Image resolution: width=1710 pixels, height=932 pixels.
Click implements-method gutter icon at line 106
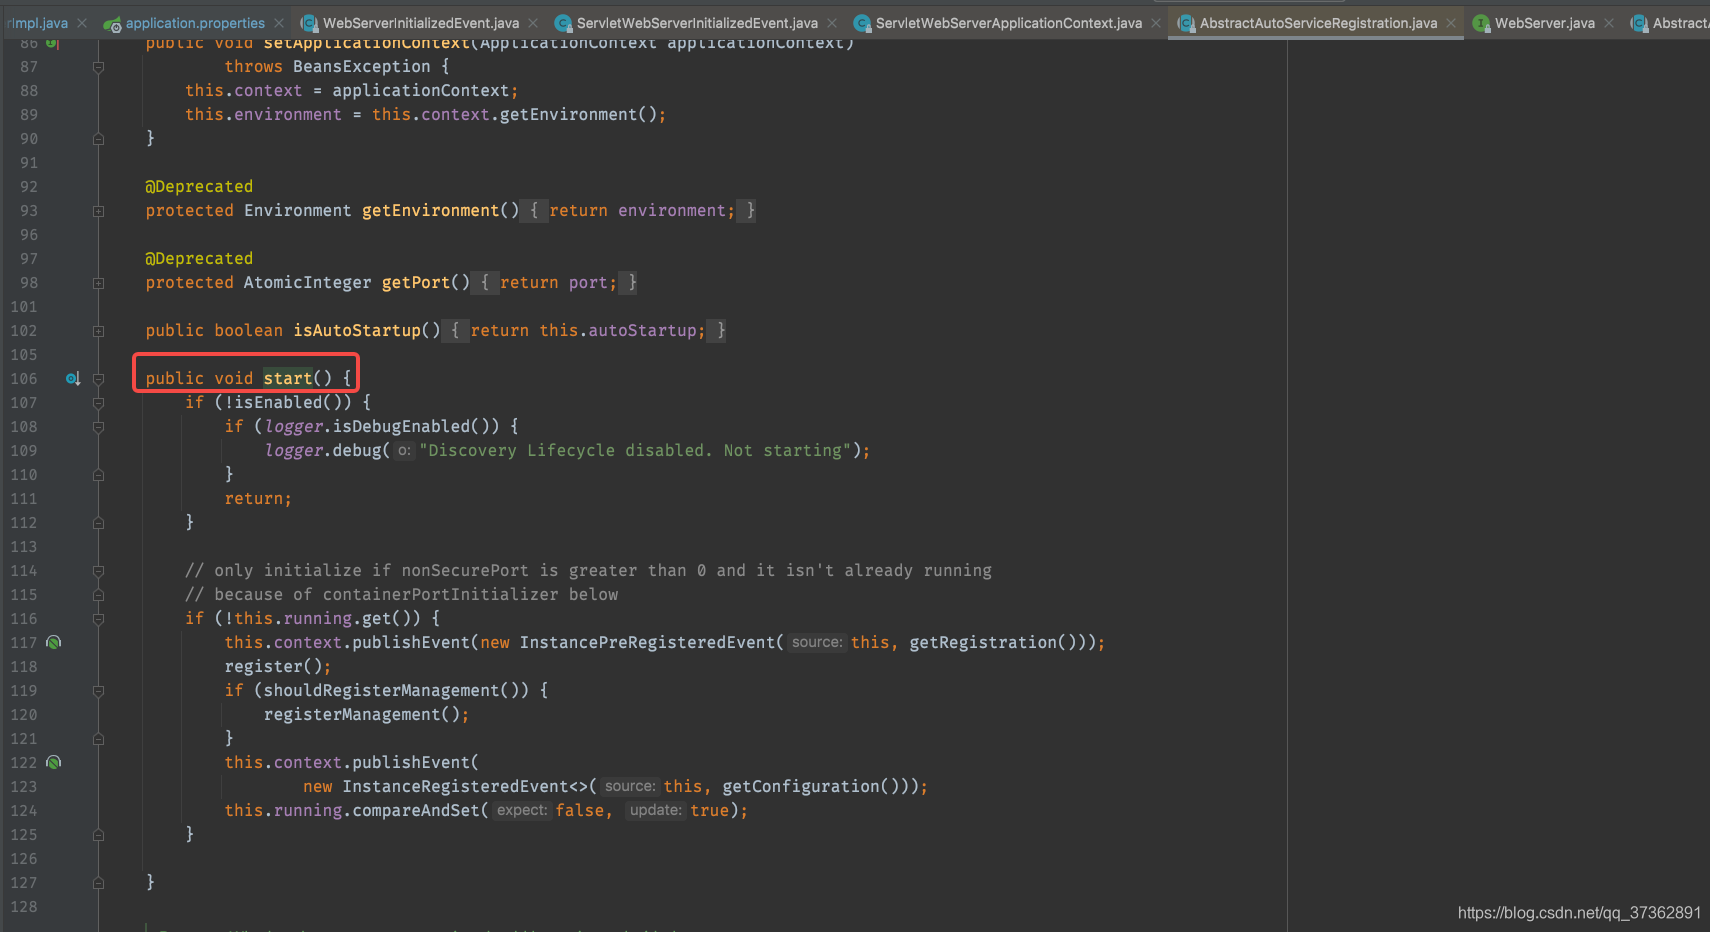(73, 379)
